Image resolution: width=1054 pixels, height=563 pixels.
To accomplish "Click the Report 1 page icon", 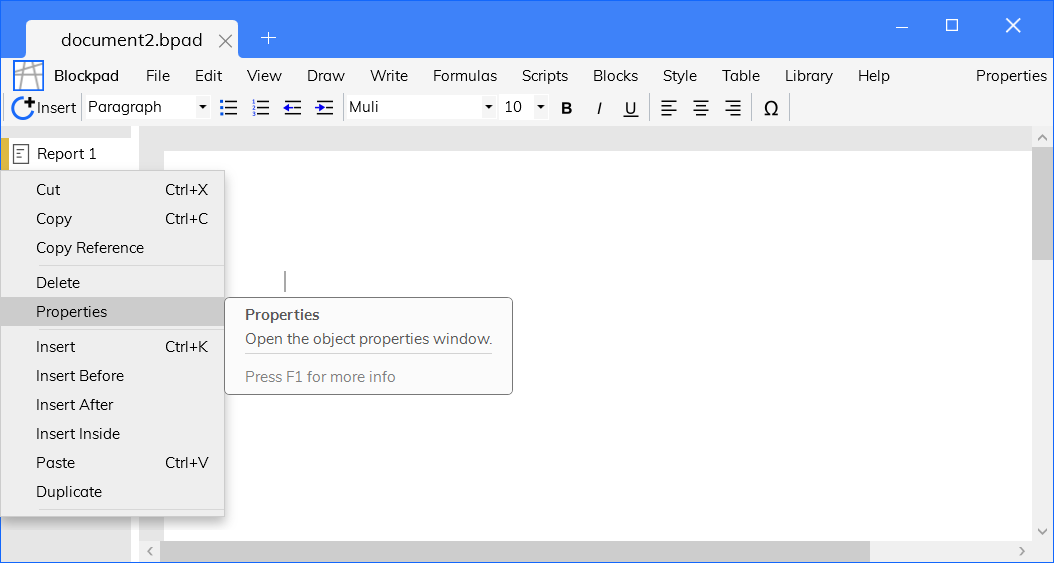I will 22,154.
